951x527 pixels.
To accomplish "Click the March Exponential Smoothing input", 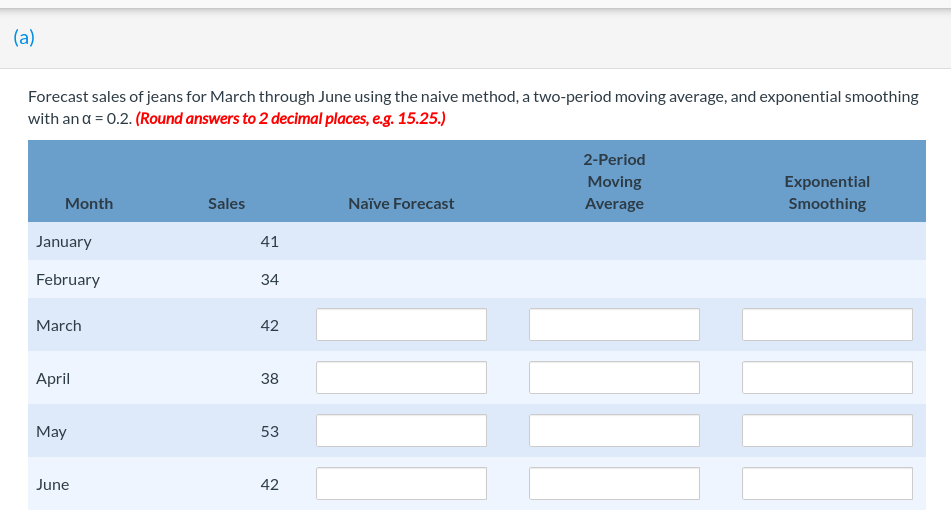I will (x=827, y=324).
